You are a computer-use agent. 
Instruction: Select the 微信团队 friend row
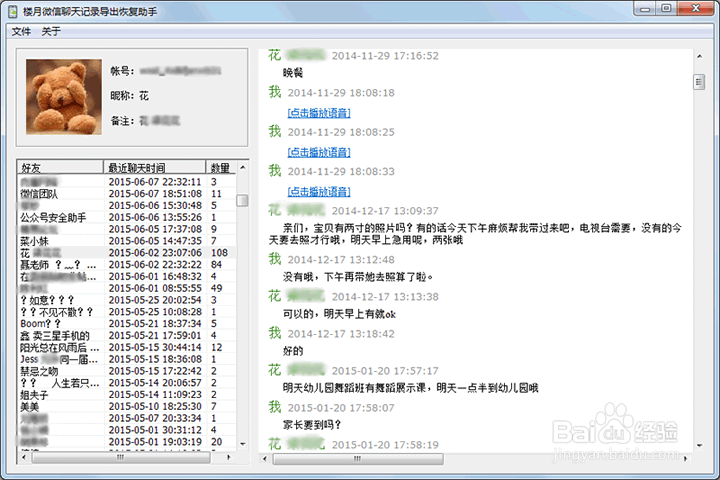pos(127,194)
